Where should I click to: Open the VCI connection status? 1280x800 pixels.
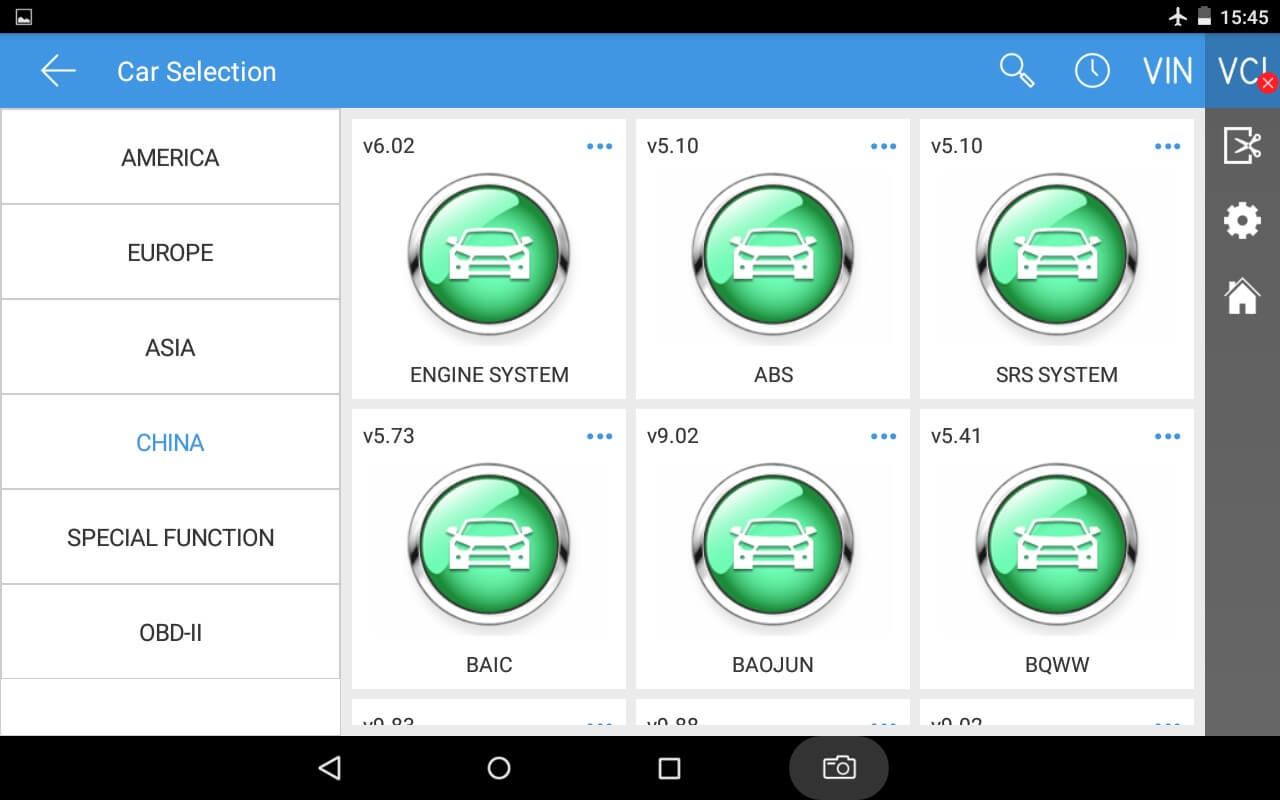pos(1243,71)
